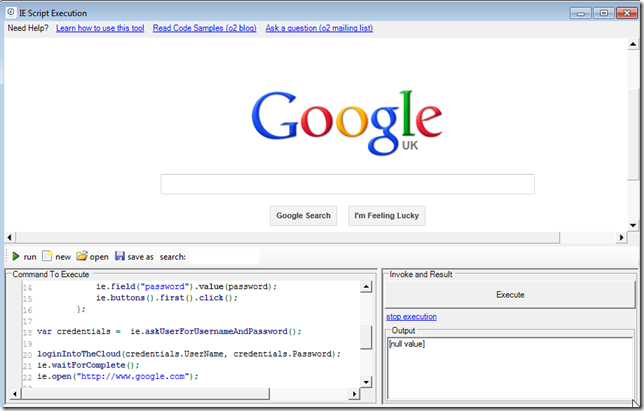Click into the toolbar search field
The width and height of the screenshot is (644, 411).
tap(224, 257)
